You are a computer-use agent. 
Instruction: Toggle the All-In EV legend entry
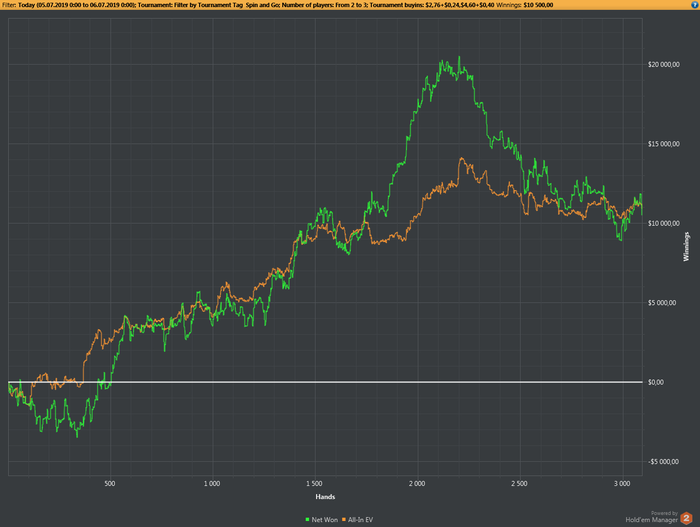(x=358, y=519)
